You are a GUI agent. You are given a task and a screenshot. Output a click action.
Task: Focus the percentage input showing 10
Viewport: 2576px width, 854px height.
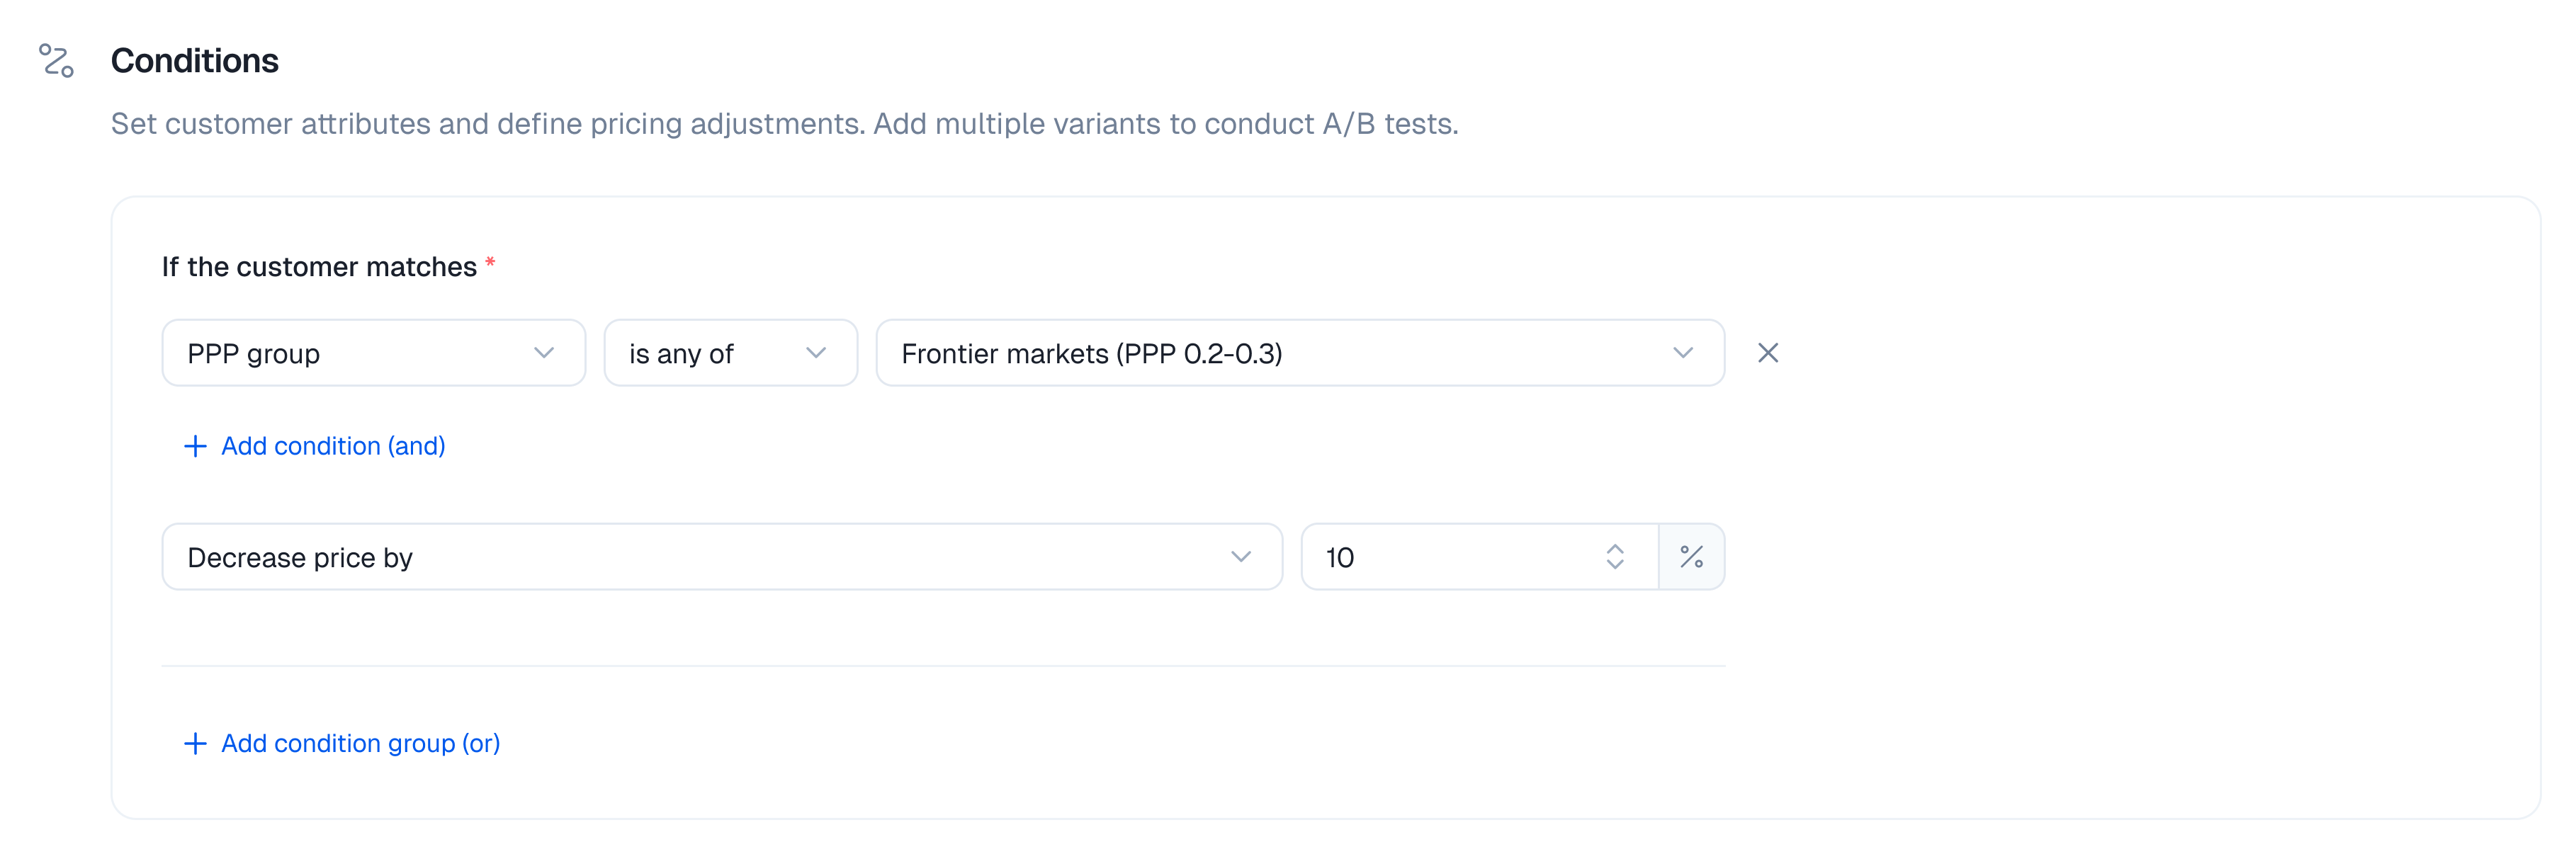[x=1450, y=557]
